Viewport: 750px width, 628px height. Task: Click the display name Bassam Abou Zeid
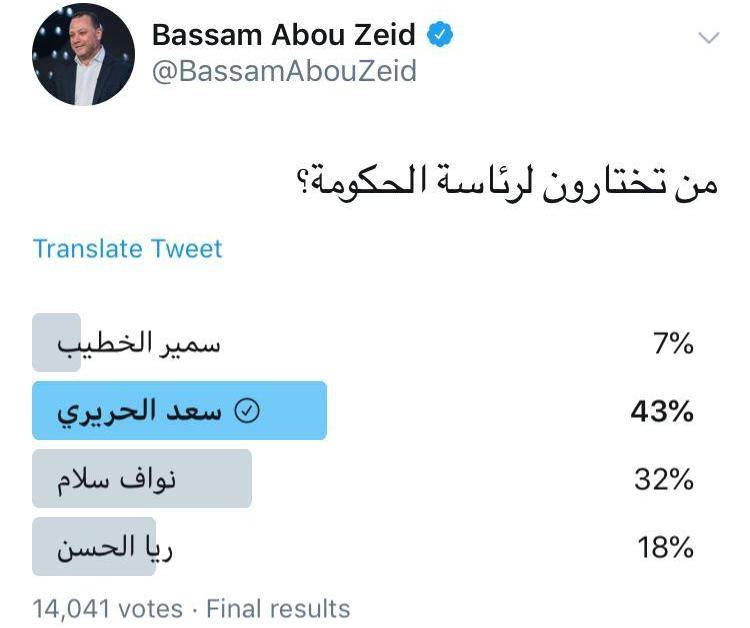pos(284,36)
